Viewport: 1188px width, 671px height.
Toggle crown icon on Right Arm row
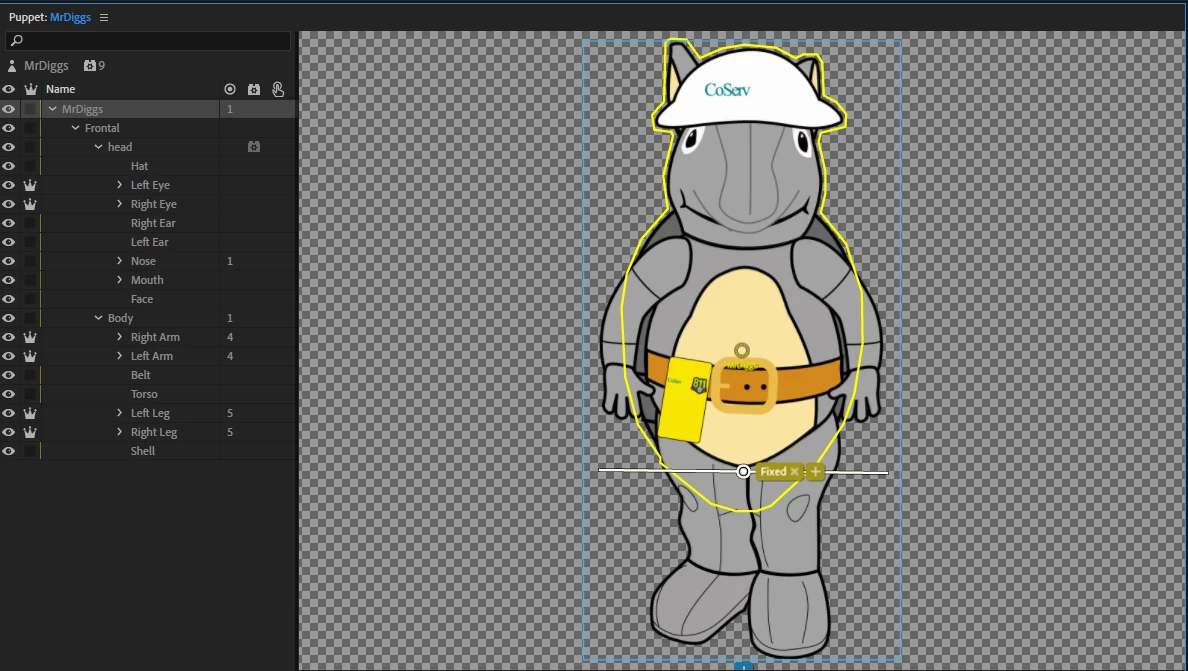[30, 337]
